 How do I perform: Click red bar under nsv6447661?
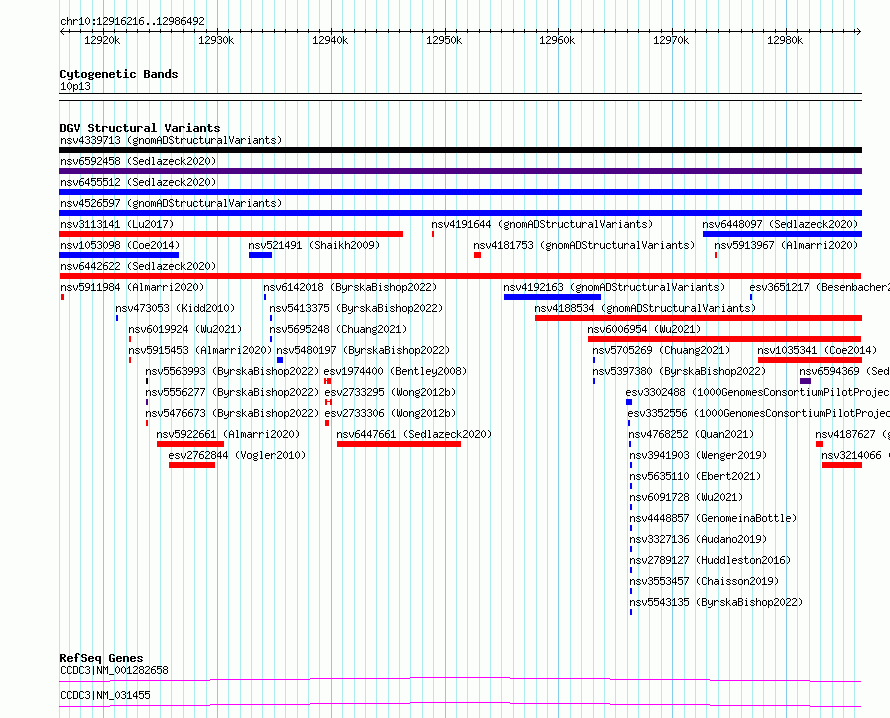[x=399, y=444]
